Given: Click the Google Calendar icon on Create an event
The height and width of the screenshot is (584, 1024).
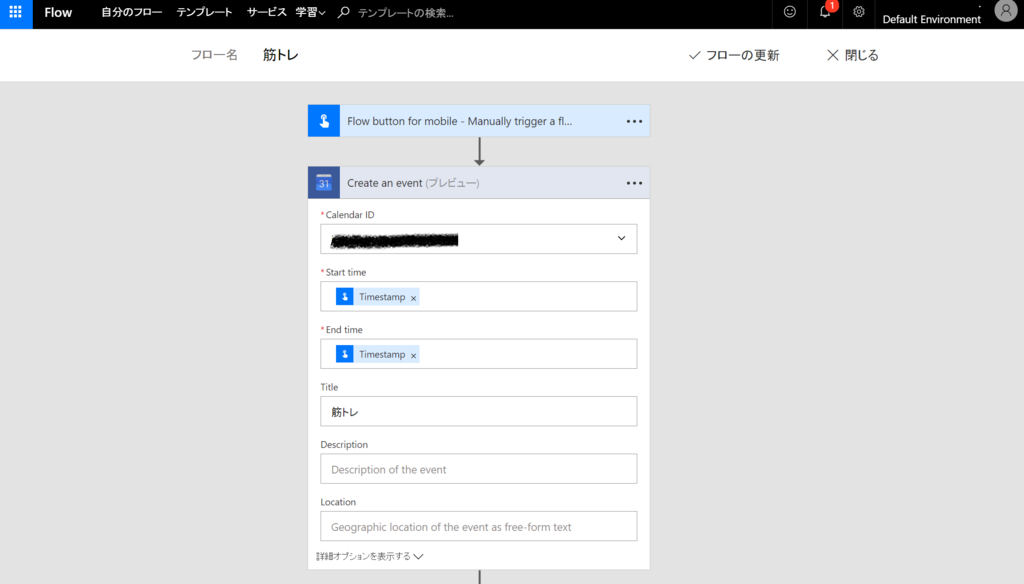Looking at the screenshot, I should [323, 182].
